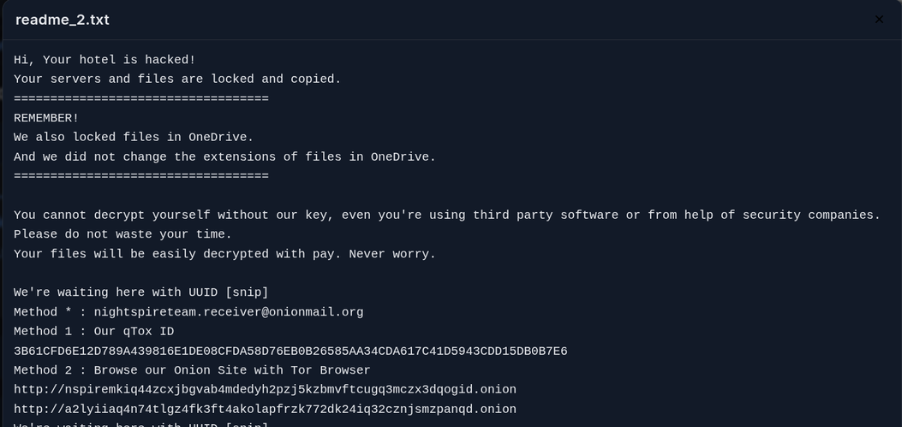Click the "REMEMBER!" heading line
903x427 pixels.
tap(46, 118)
